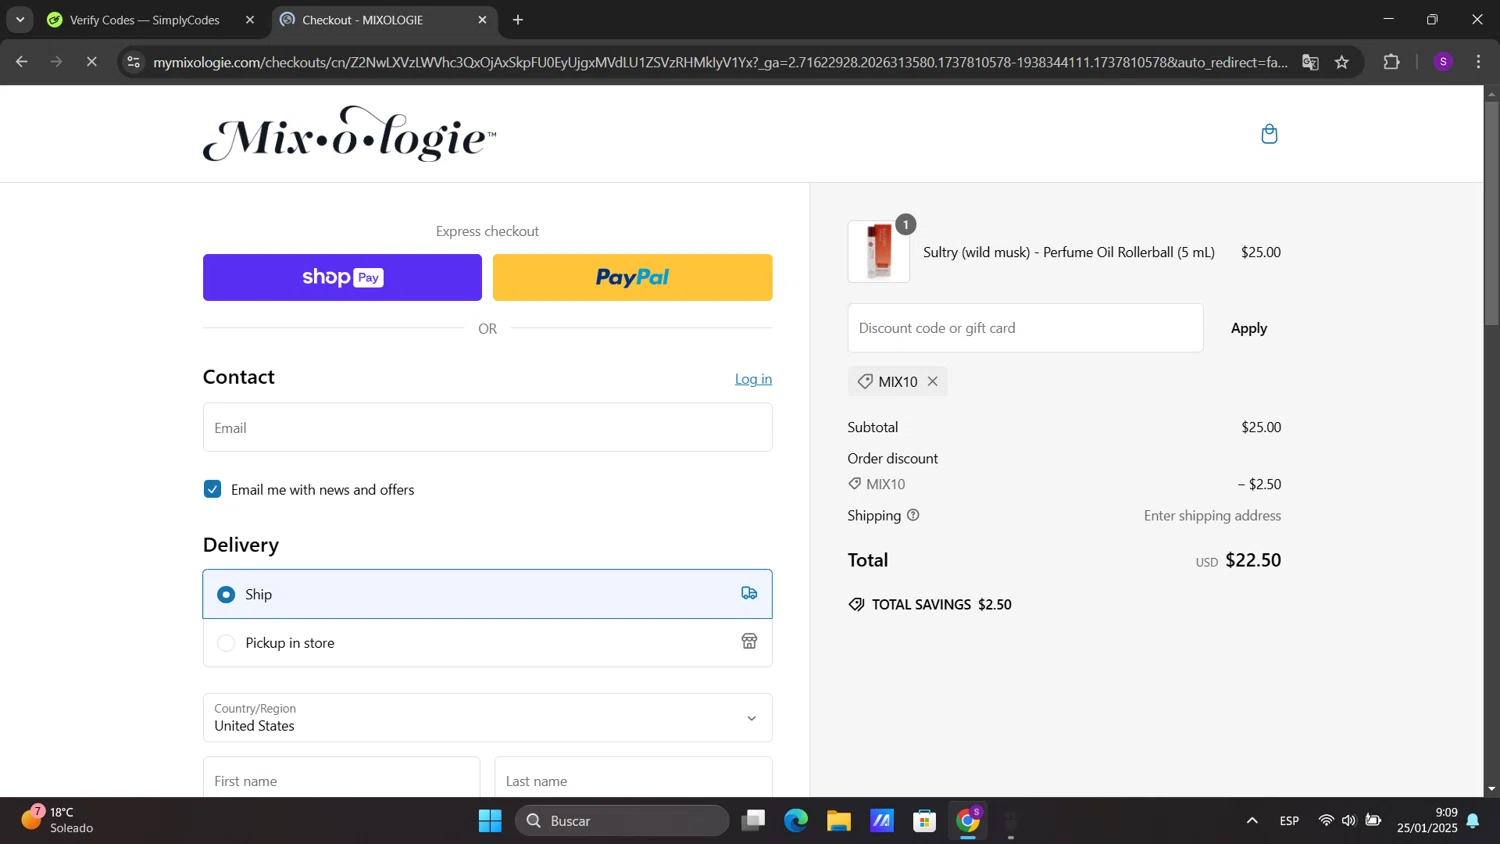Image resolution: width=1500 pixels, height=844 pixels.
Task: Click the First name field
Action: click(341, 778)
